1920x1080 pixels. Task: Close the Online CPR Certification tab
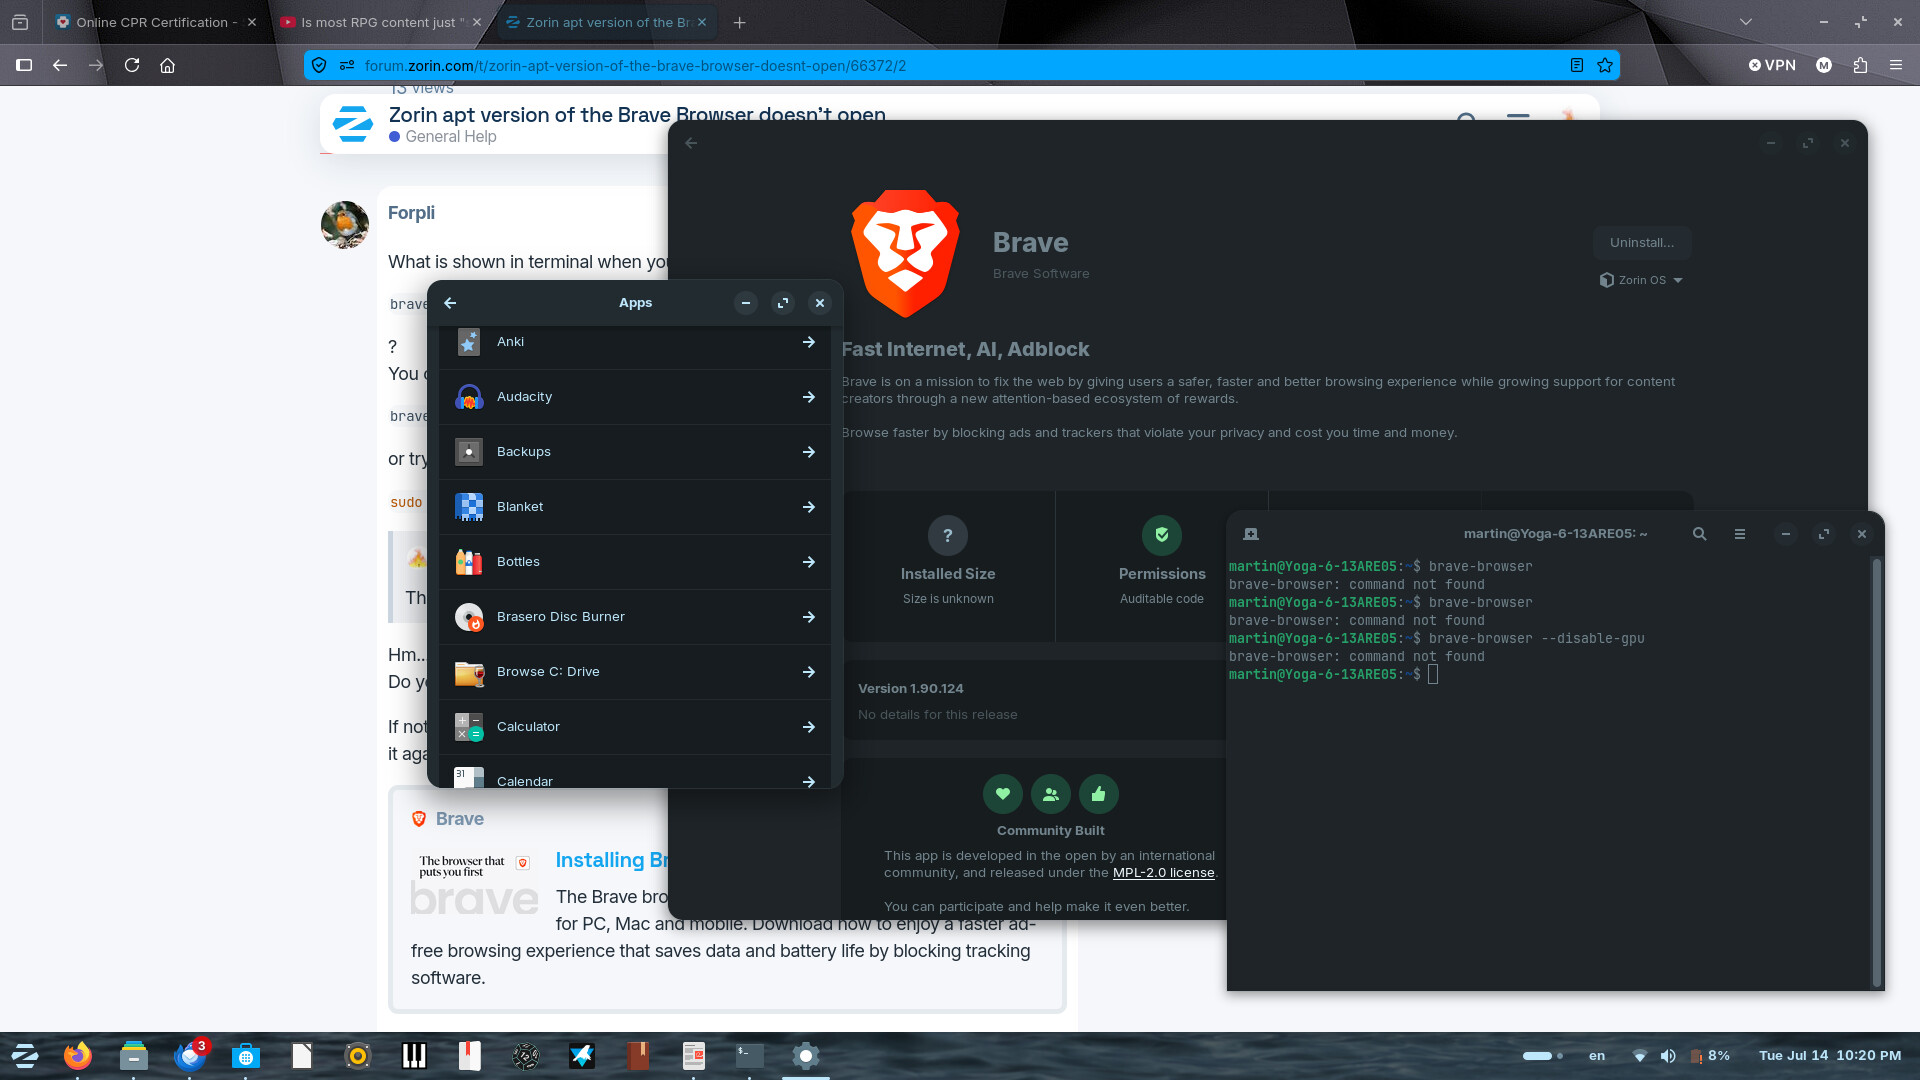coord(251,22)
